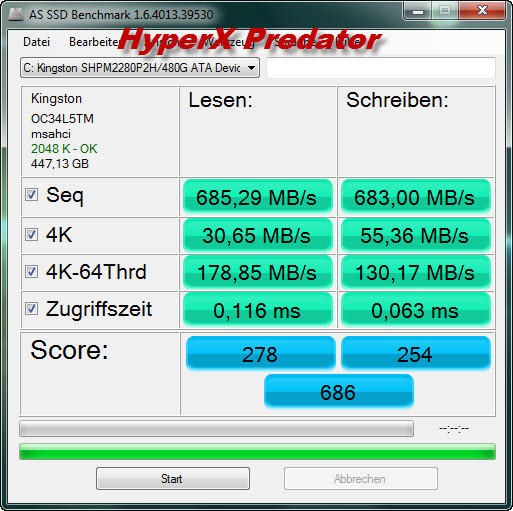Maximize the AS SSD Benchmark window
This screenshot has height=511, width=513.
tap(445, 11)
